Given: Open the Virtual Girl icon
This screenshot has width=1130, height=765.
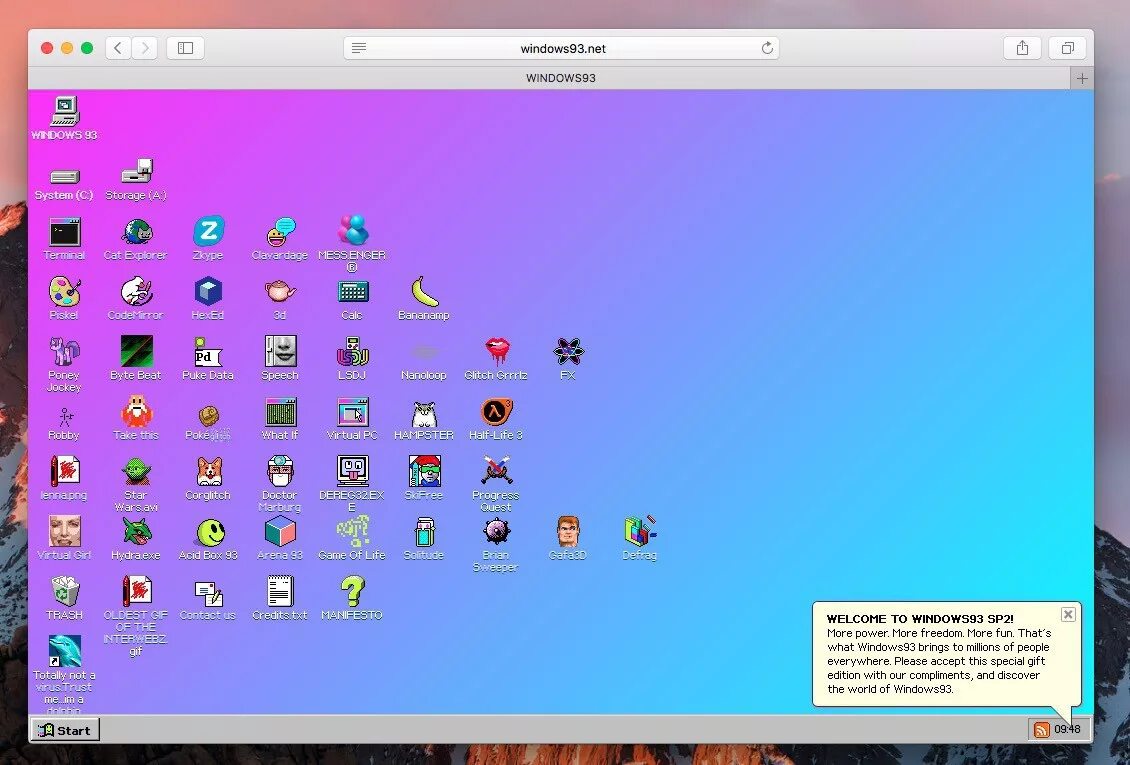Looking at the screenshot, I should 64,532.
